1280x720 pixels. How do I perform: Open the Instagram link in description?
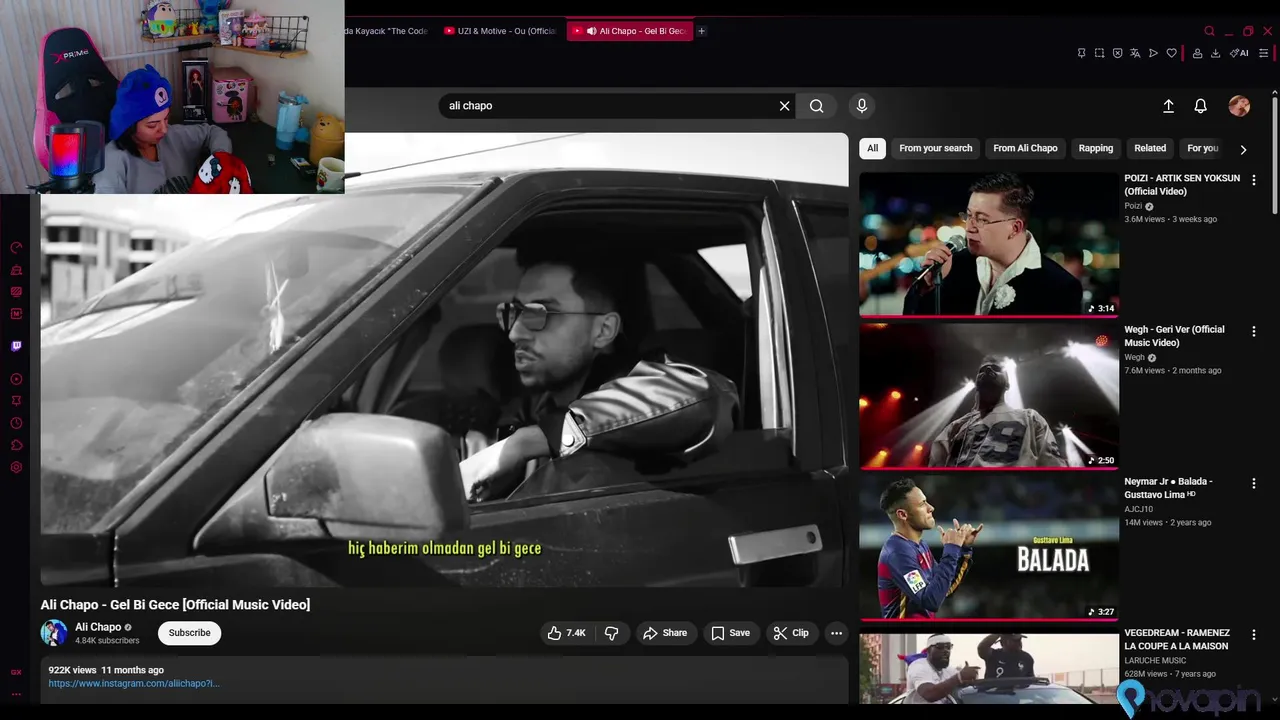click(x=134, y=683)
